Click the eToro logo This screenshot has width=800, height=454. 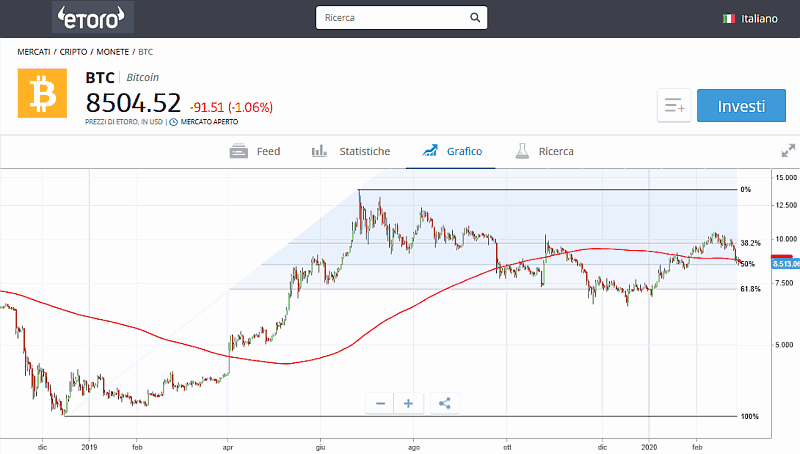point(91,18)
